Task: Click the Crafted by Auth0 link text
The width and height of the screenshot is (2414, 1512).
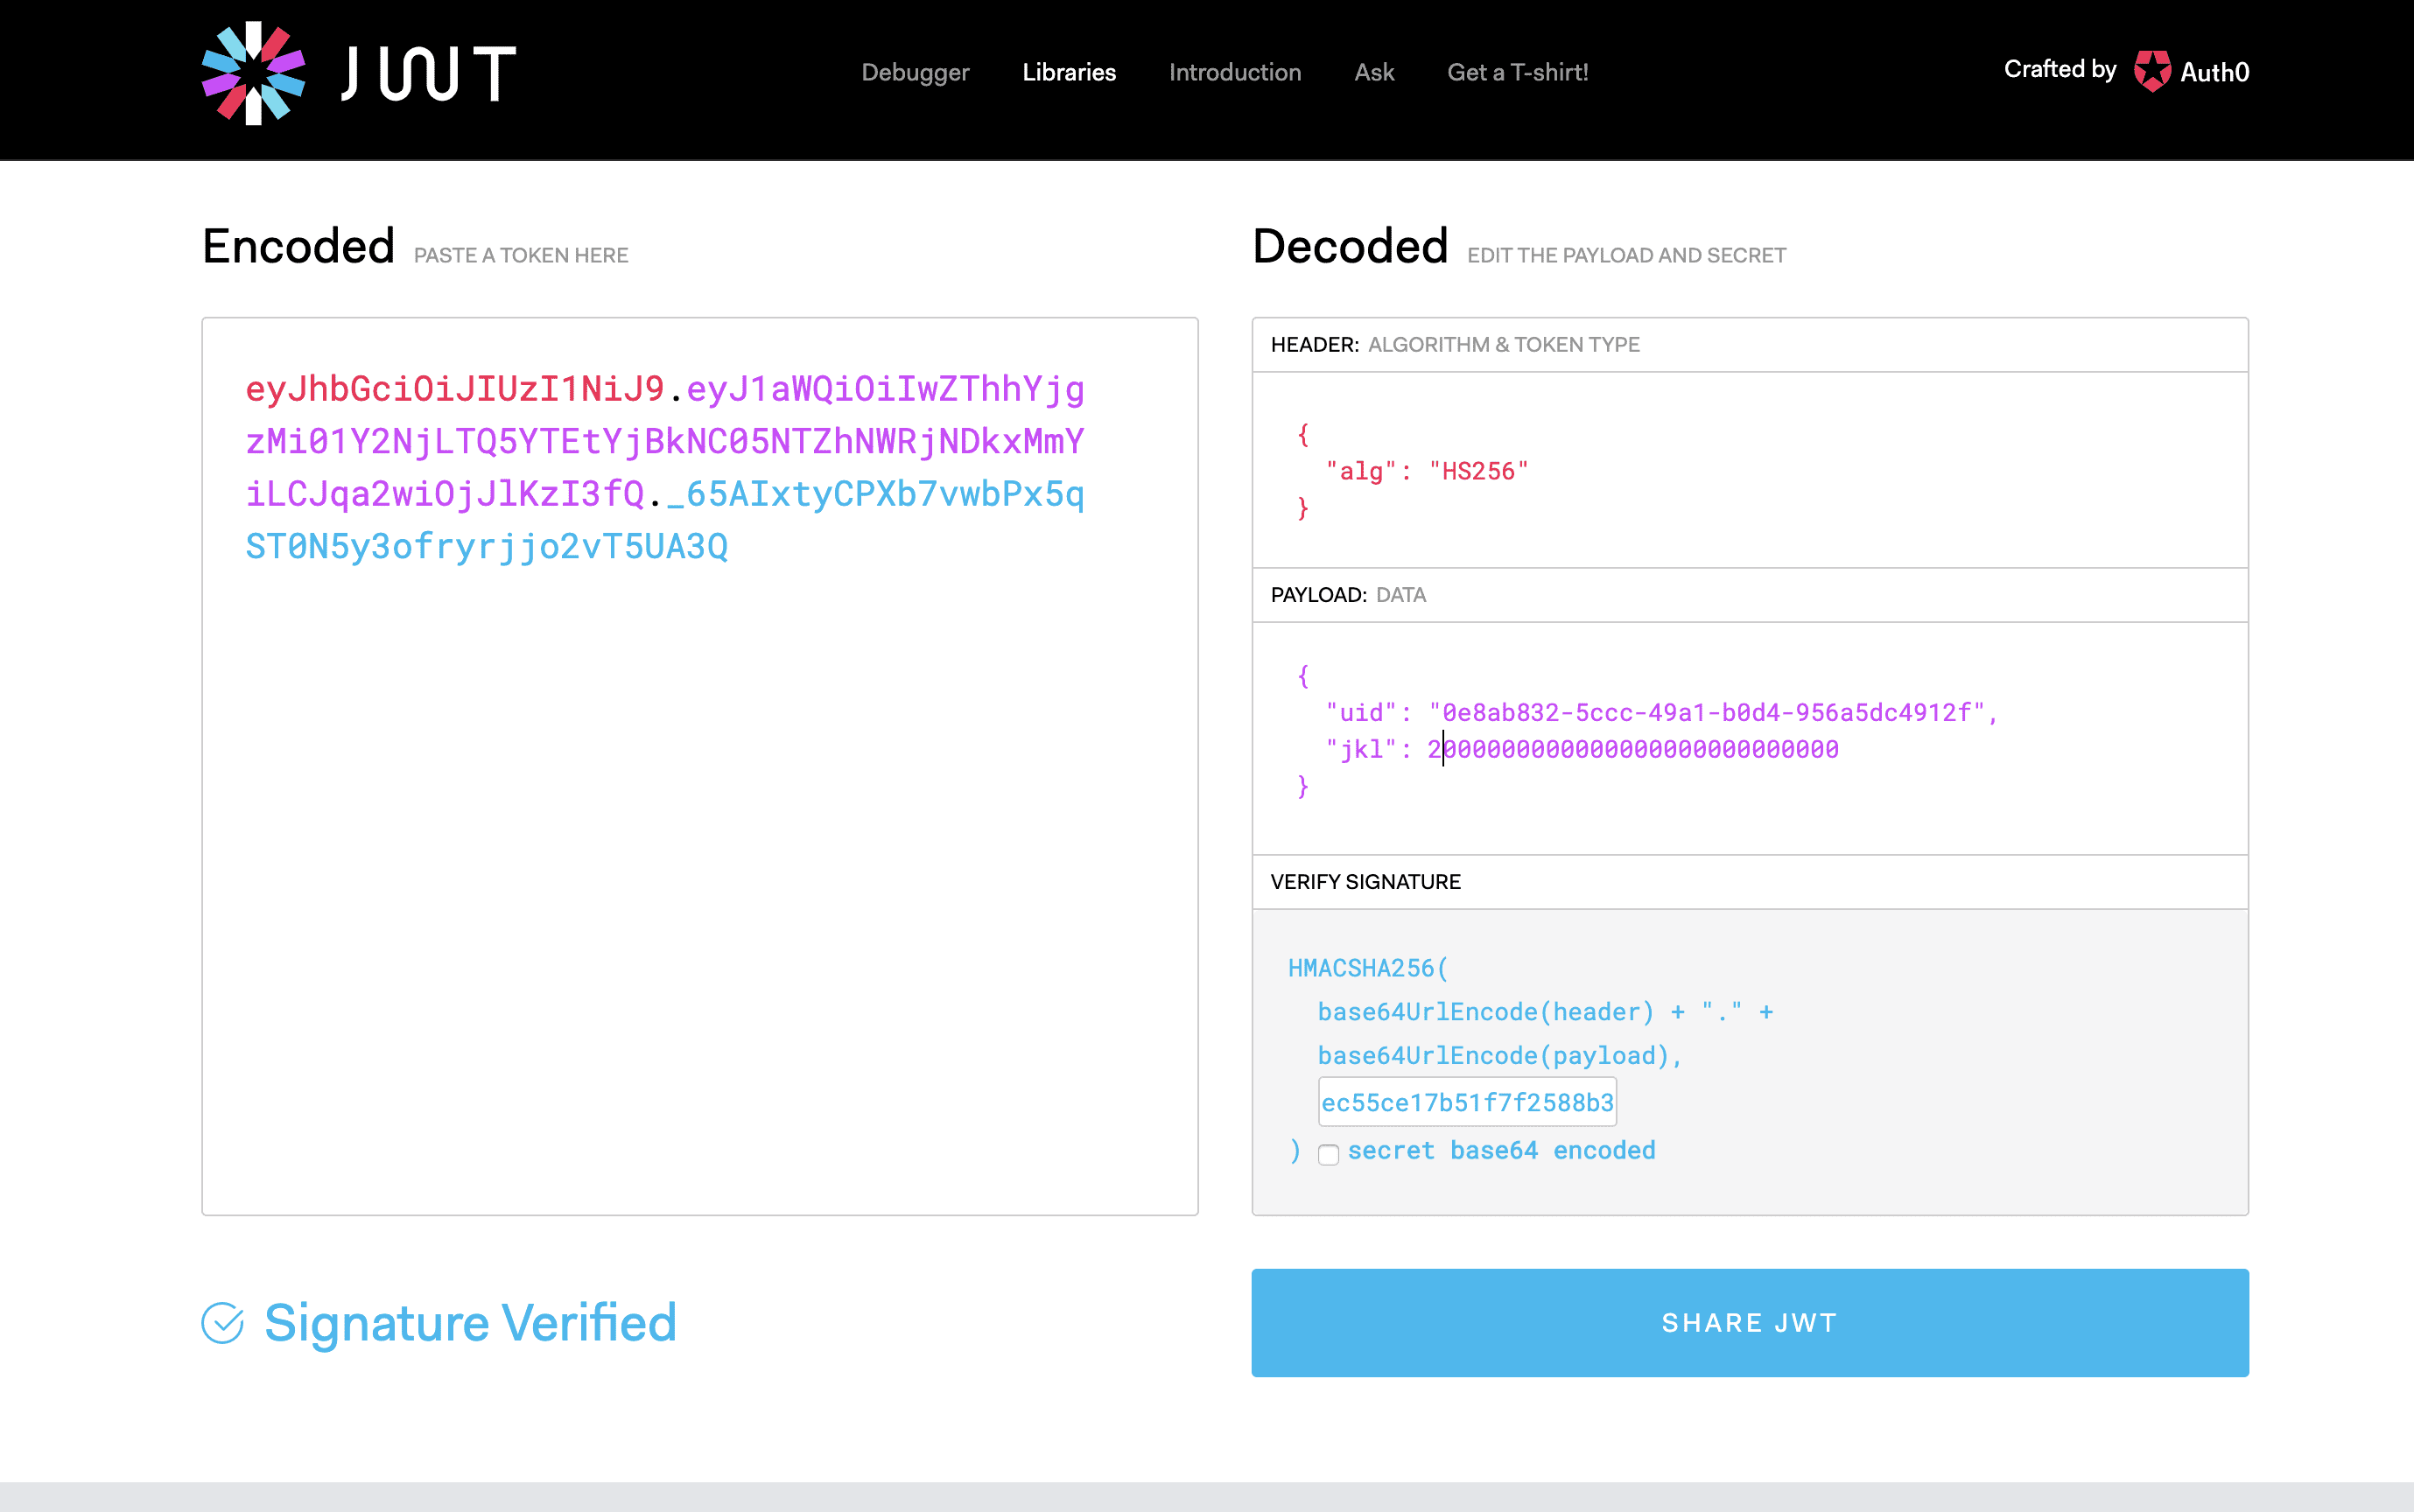Action: coord(2060,69)
